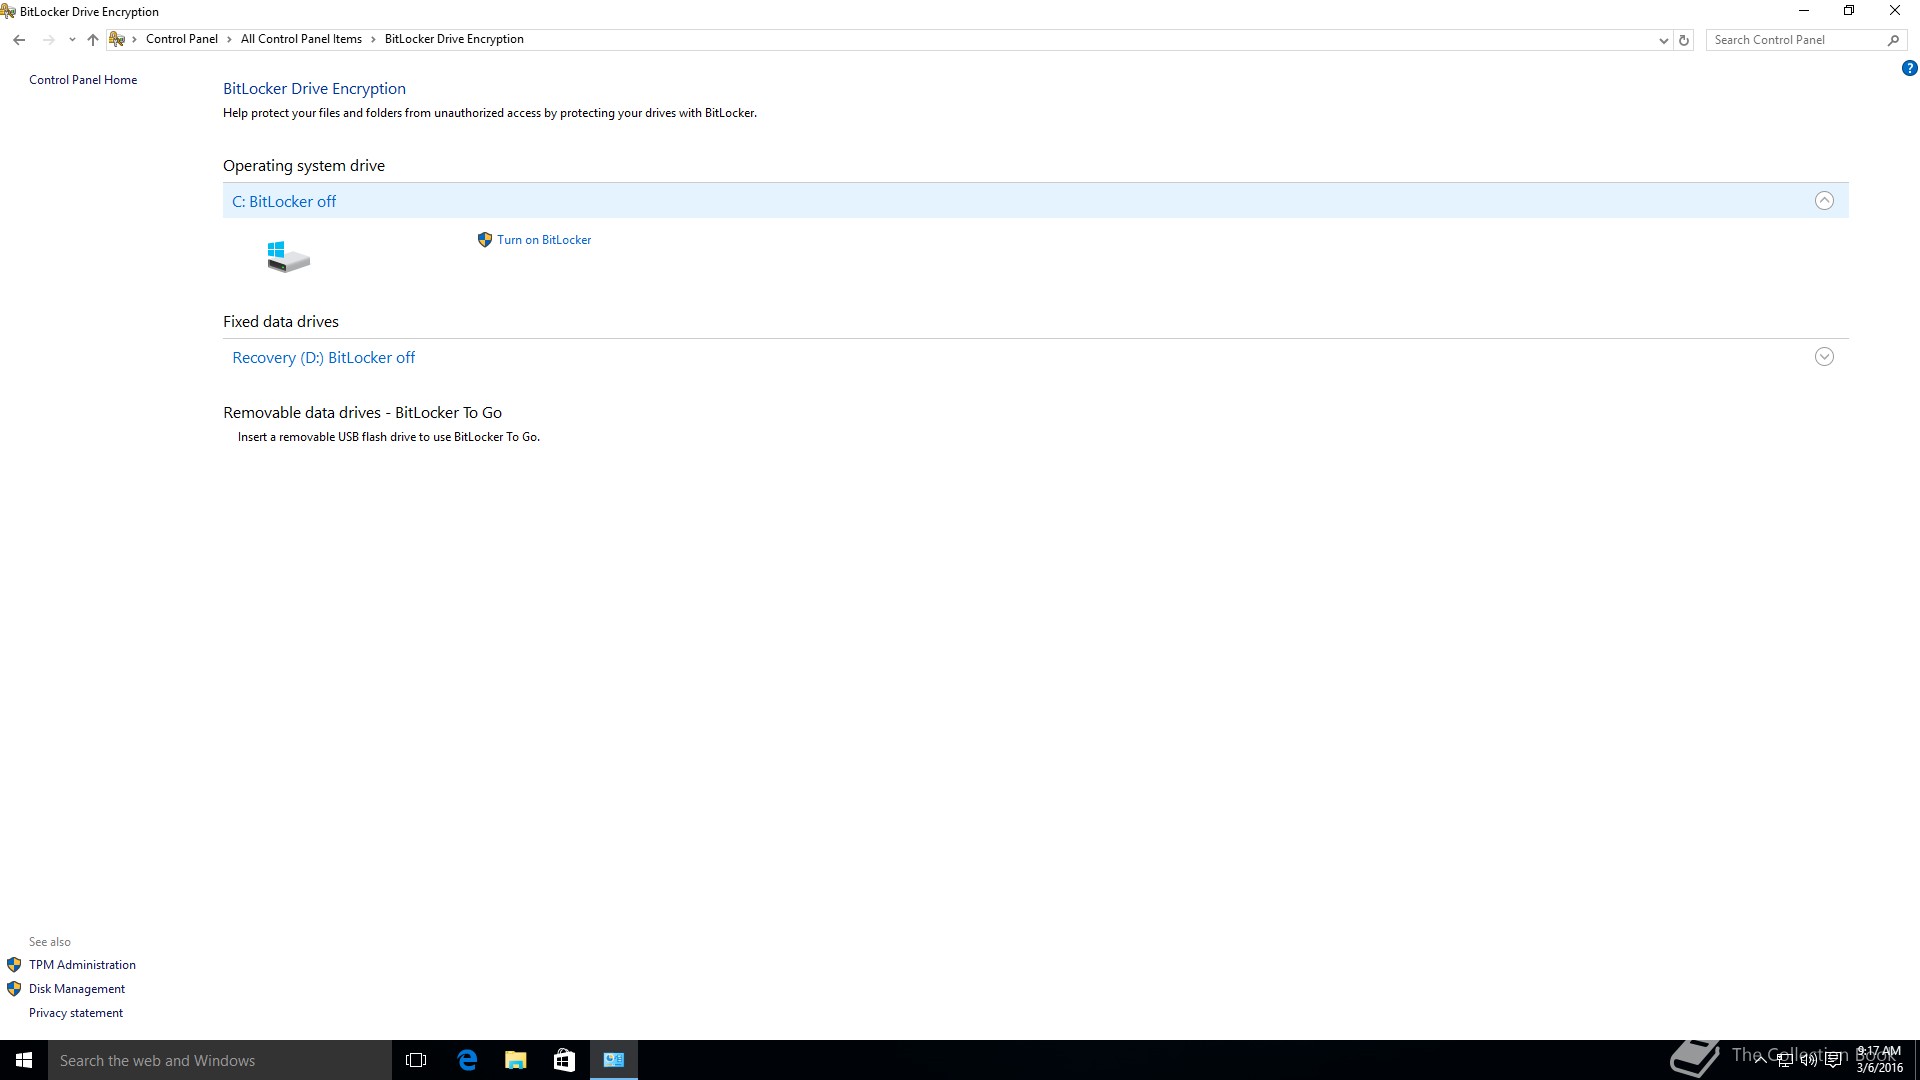Open the Privacy statement link

coord(76,1013)
